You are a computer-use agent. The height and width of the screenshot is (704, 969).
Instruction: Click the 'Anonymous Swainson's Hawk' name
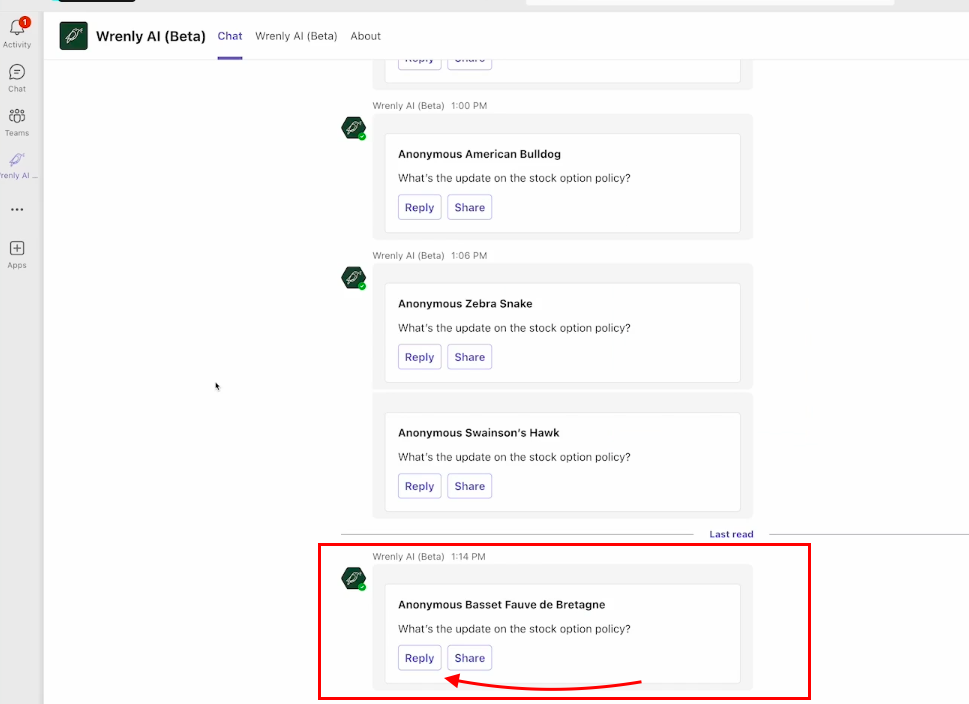478,433
